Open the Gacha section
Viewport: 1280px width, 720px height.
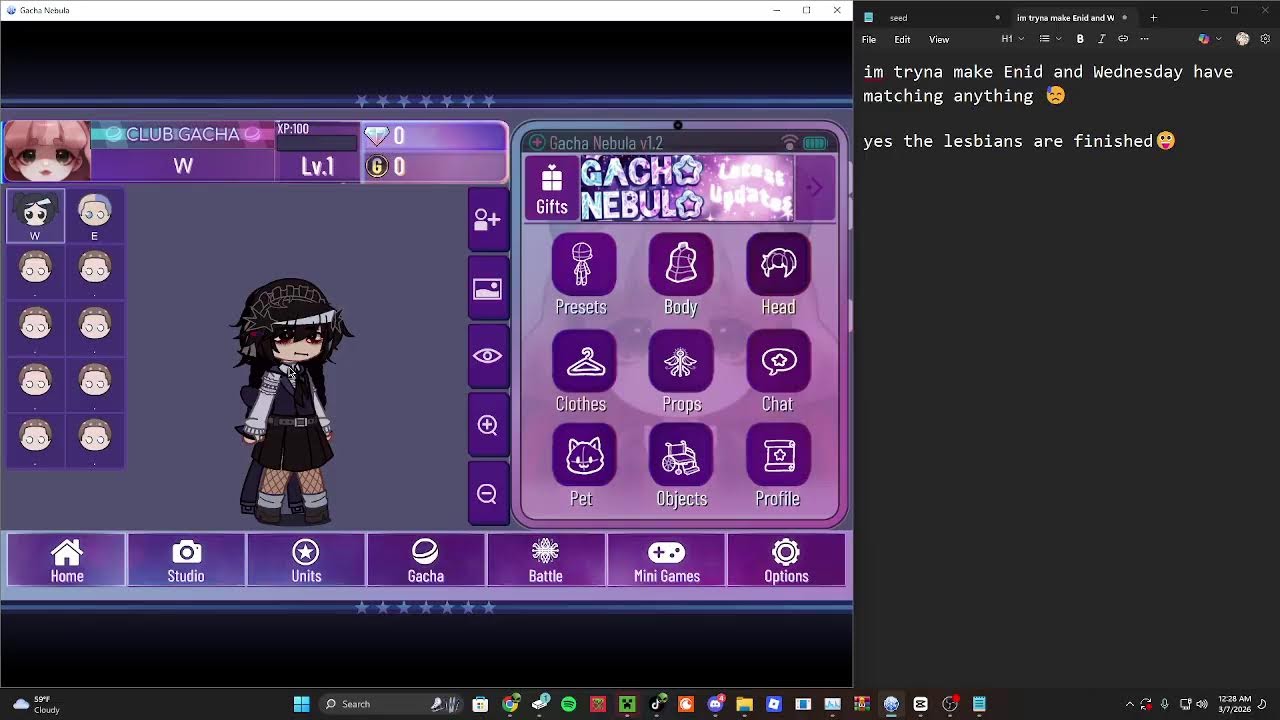point(426,560)
